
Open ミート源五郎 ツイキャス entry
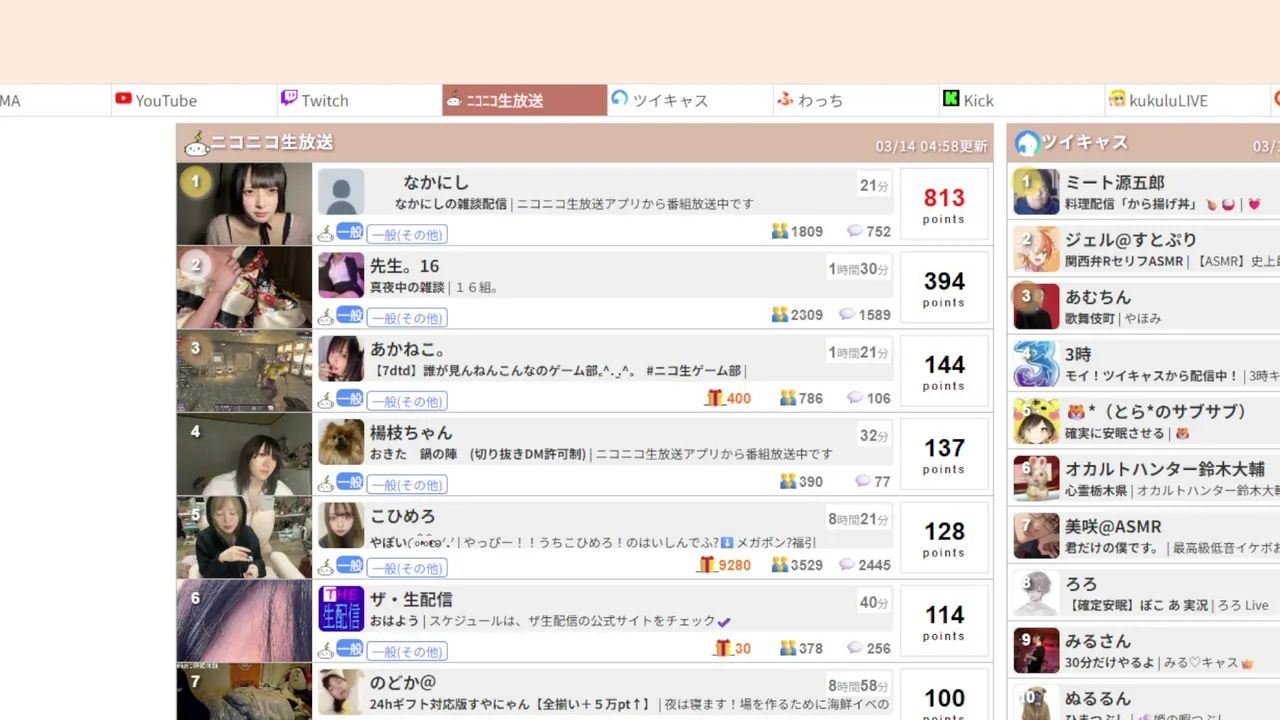coord(1144,192)
